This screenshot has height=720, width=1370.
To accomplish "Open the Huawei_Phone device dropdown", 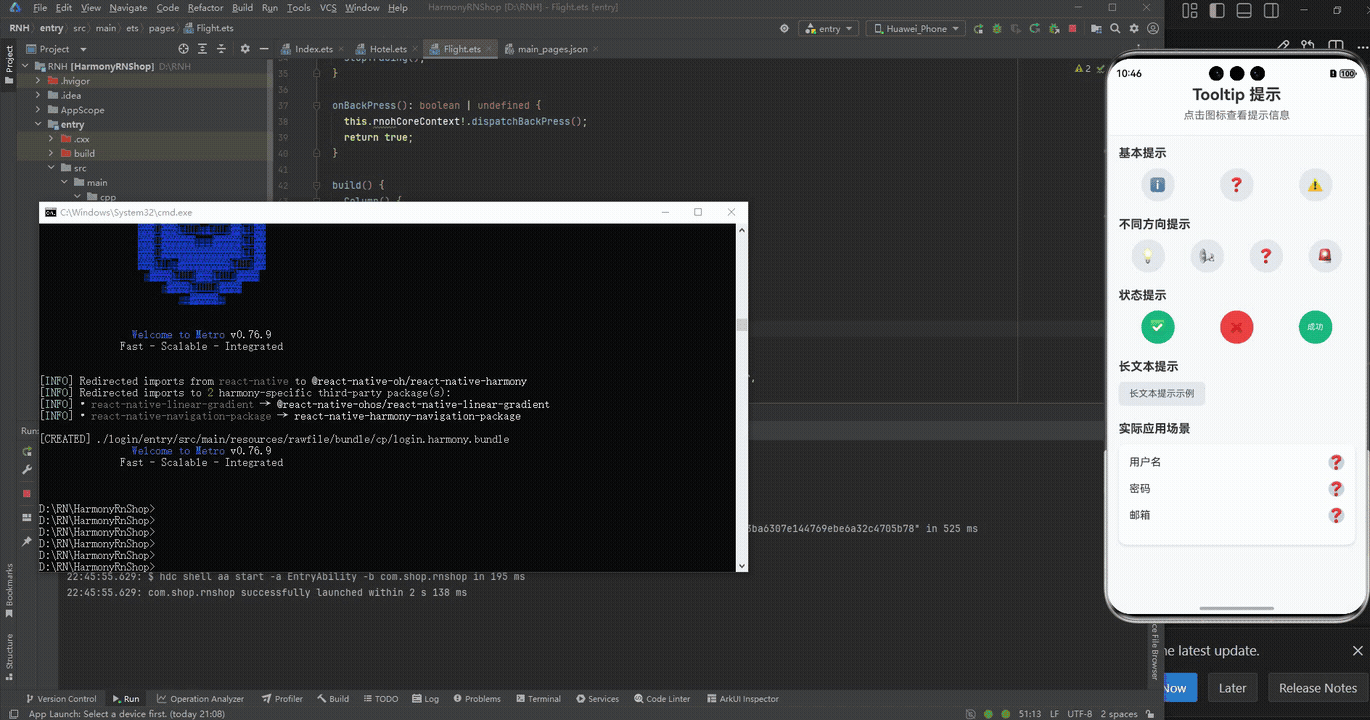I will point(915,29).
